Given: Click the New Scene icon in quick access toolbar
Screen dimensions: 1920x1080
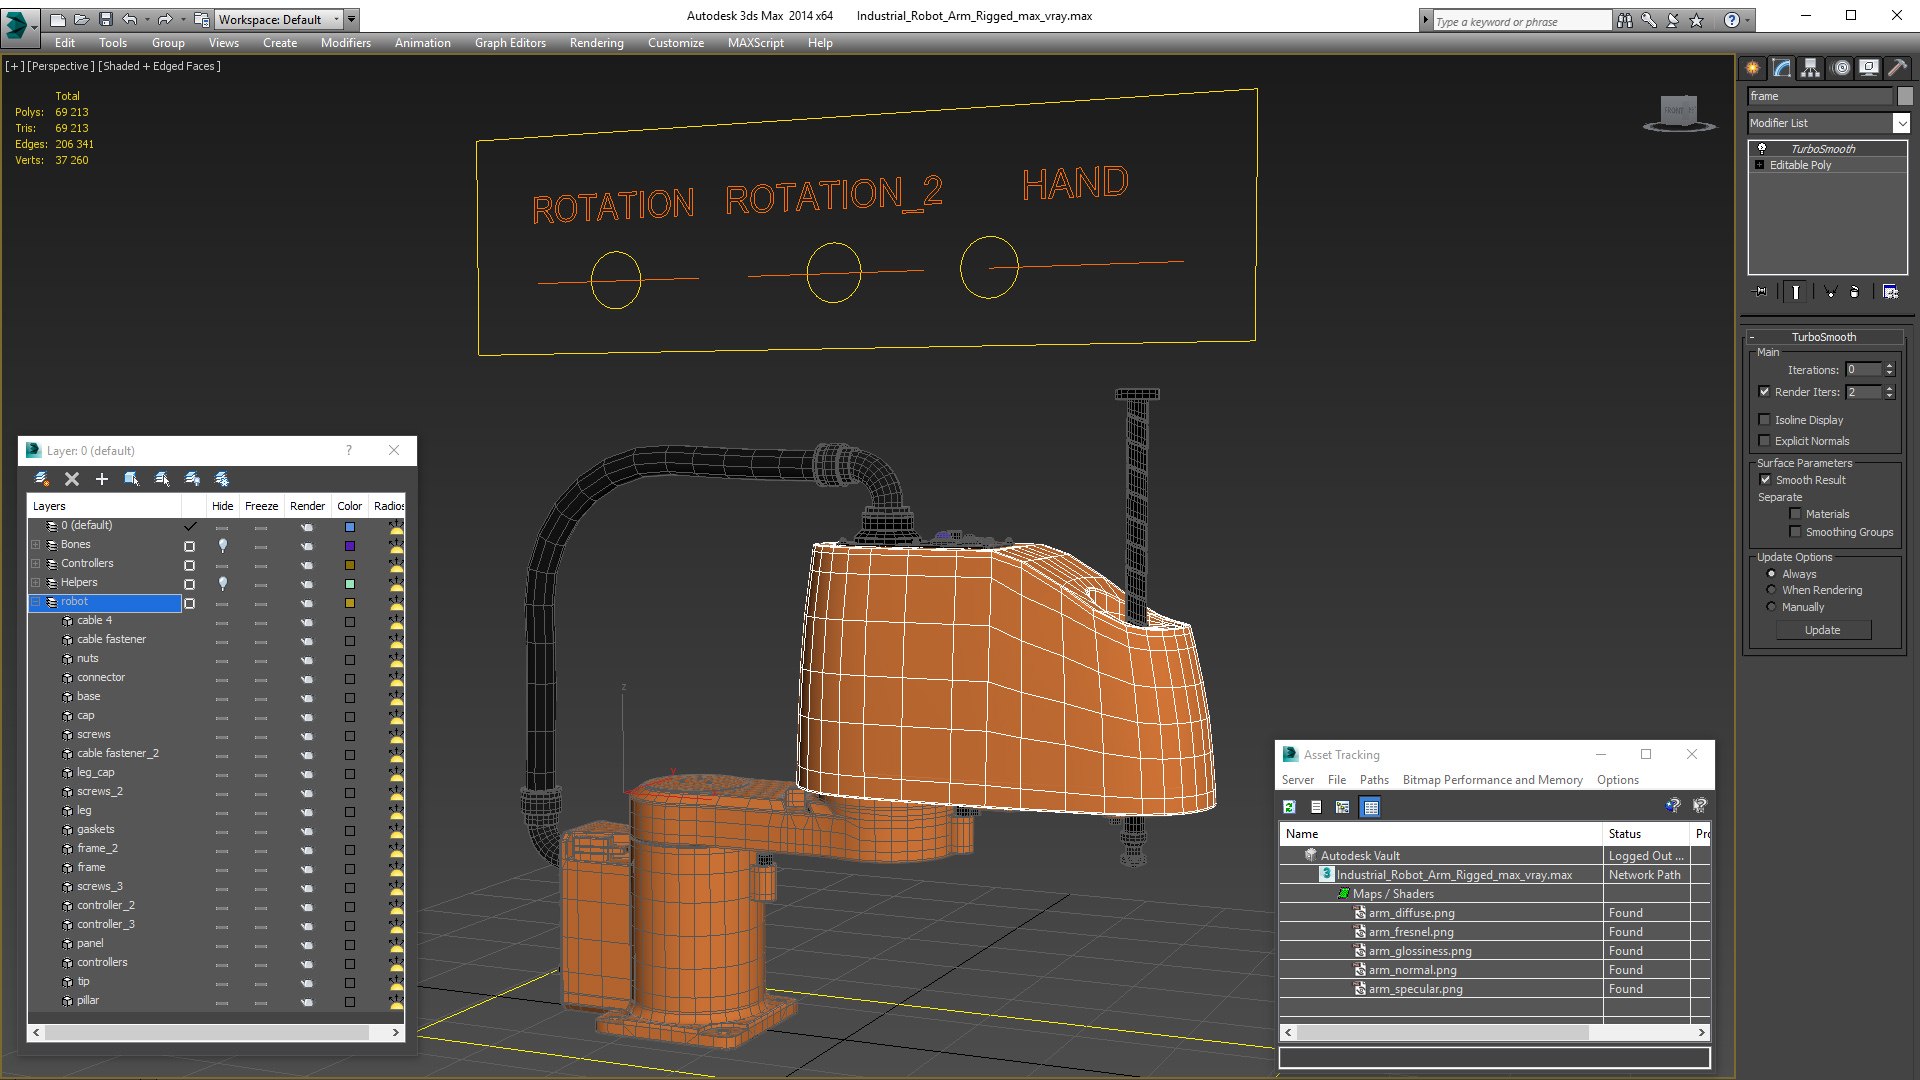Looking at the screenshot, I should [x=57, y=19].
